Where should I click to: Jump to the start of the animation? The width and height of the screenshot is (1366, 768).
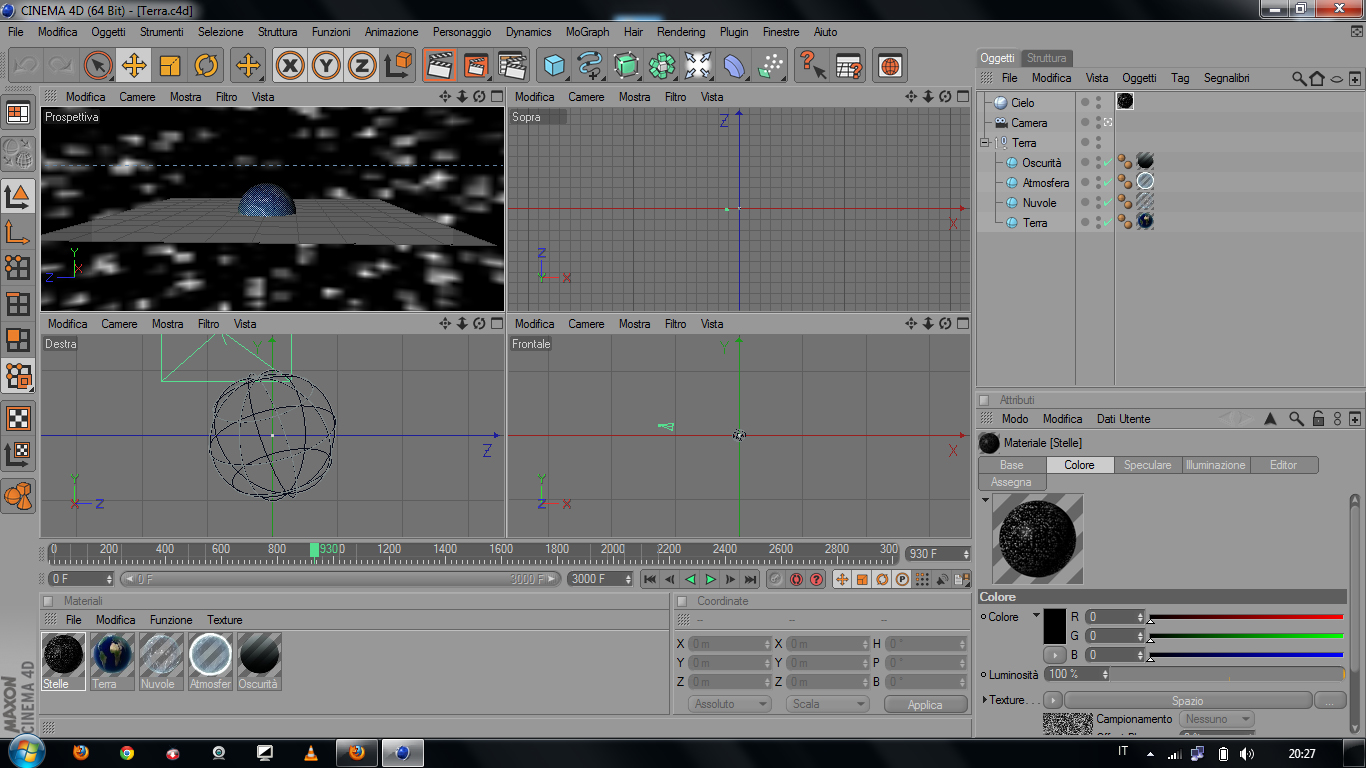pyautogui.click(x=650, y=579)
